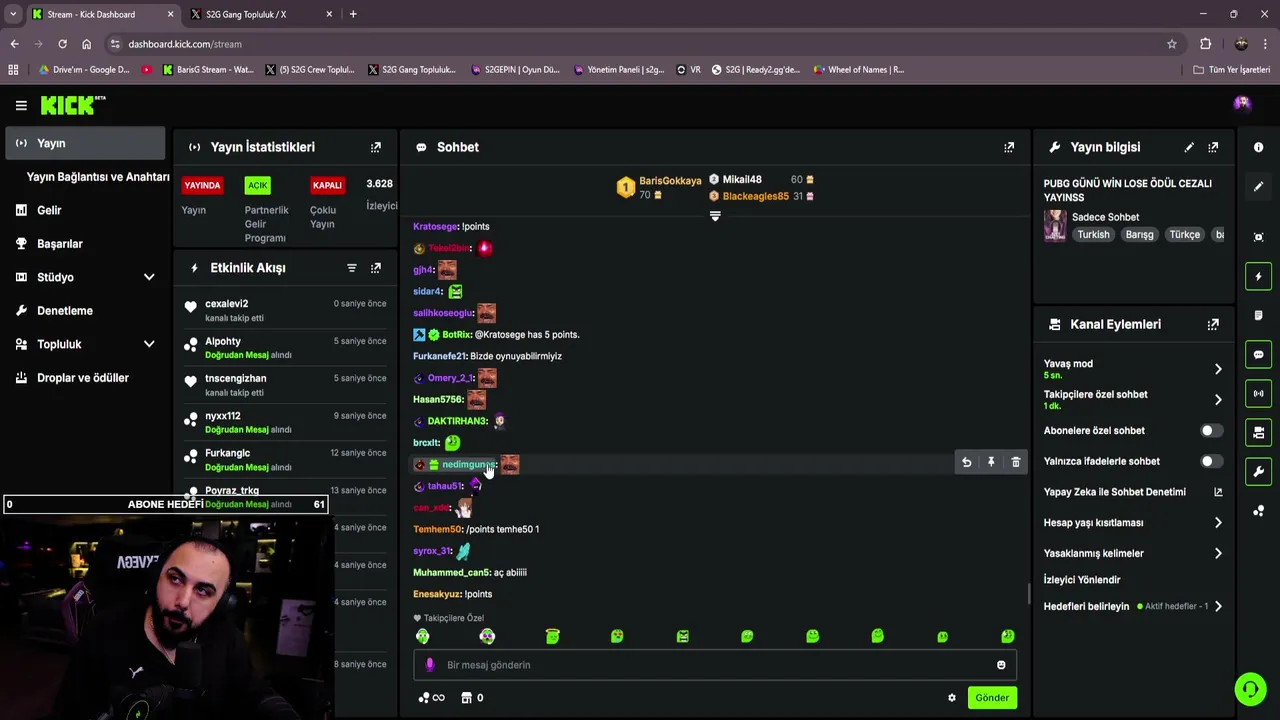The height and width of the screenshot is (720, 1280).
Task: Toggle the lightning activity panel in the right sidebar
Action: [x=1258, y=277]
